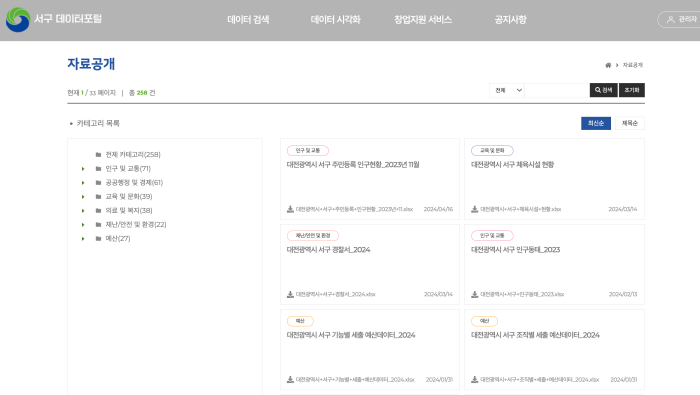Sort by 최신순 toggle
Screen dimensions: 700x395
click(x=596, y=123)
